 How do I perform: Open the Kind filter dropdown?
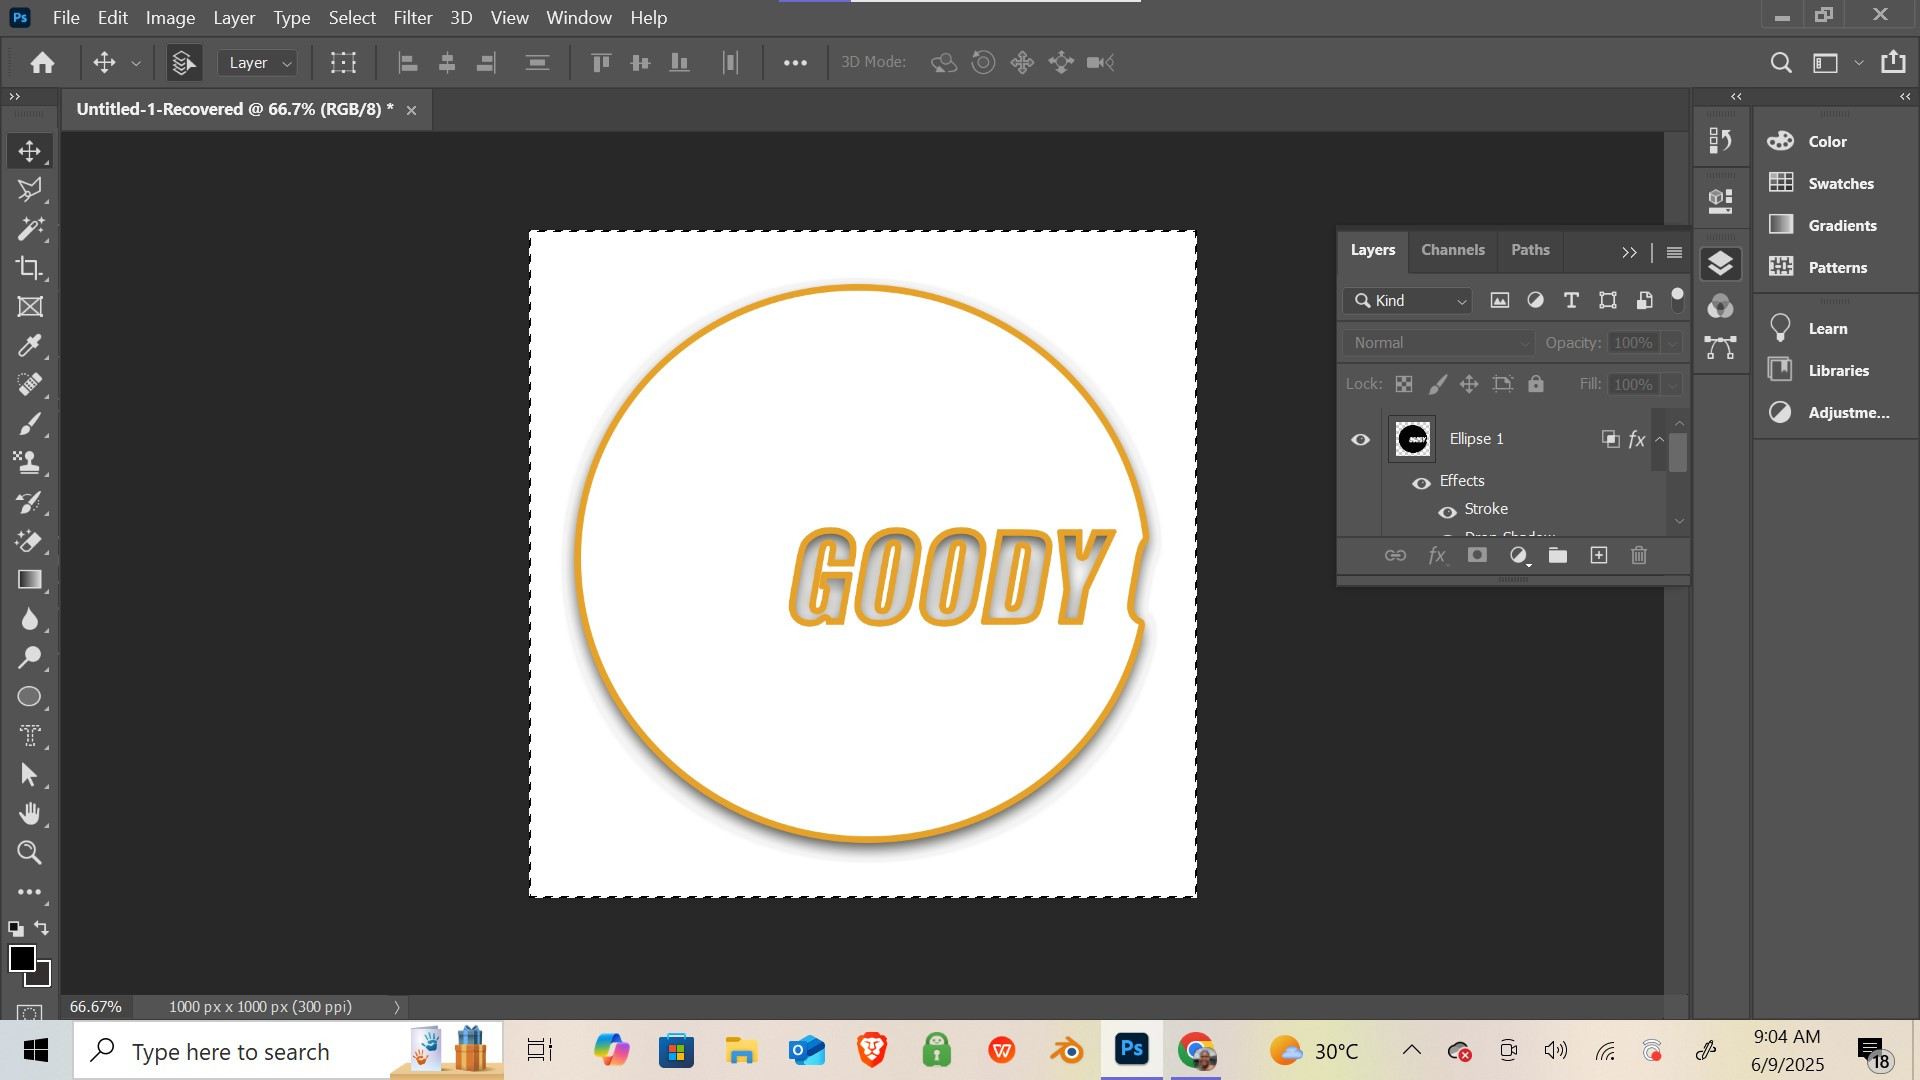(1410, 301)
